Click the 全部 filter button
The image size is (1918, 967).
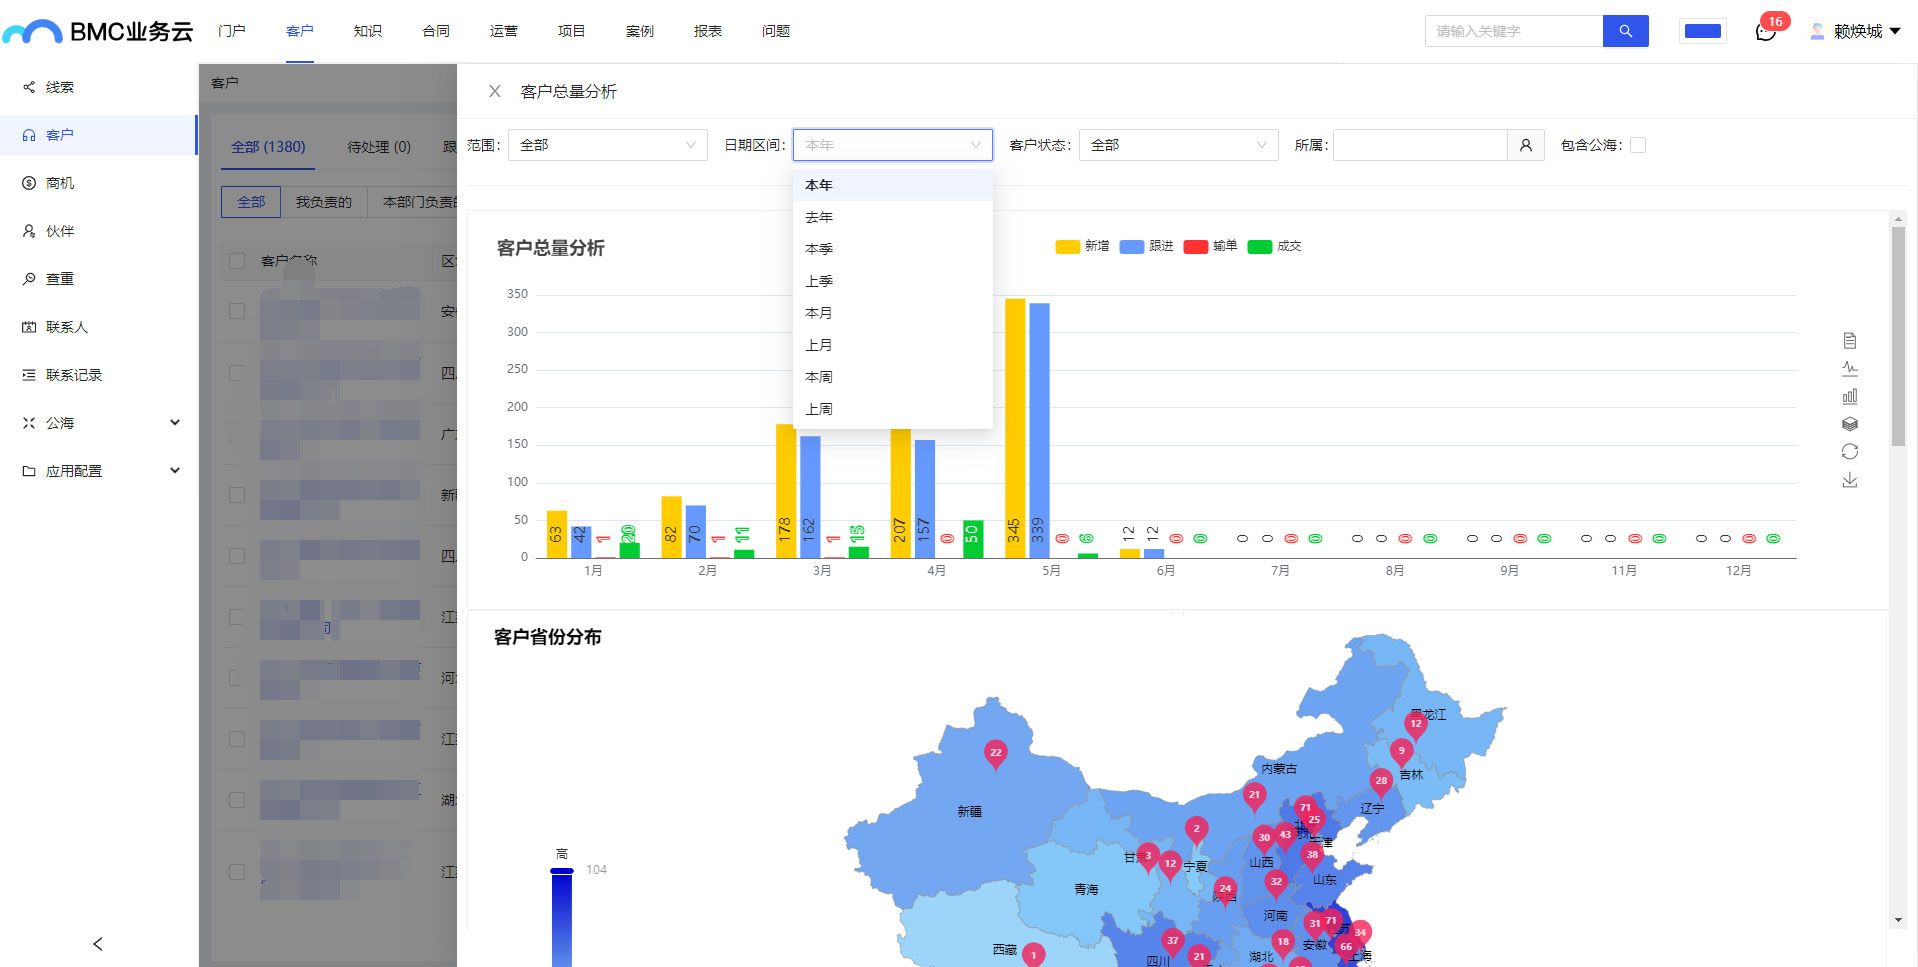[x=251, y=202]
